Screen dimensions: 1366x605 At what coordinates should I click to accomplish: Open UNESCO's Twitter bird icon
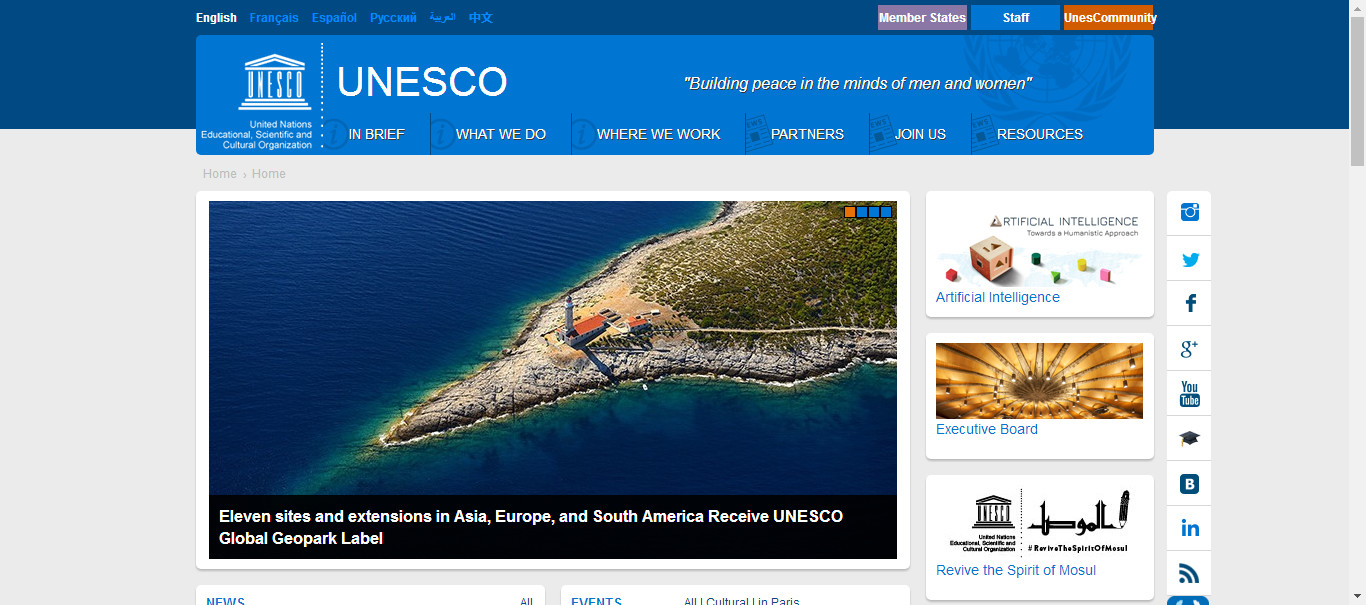tap(1189, 260)
